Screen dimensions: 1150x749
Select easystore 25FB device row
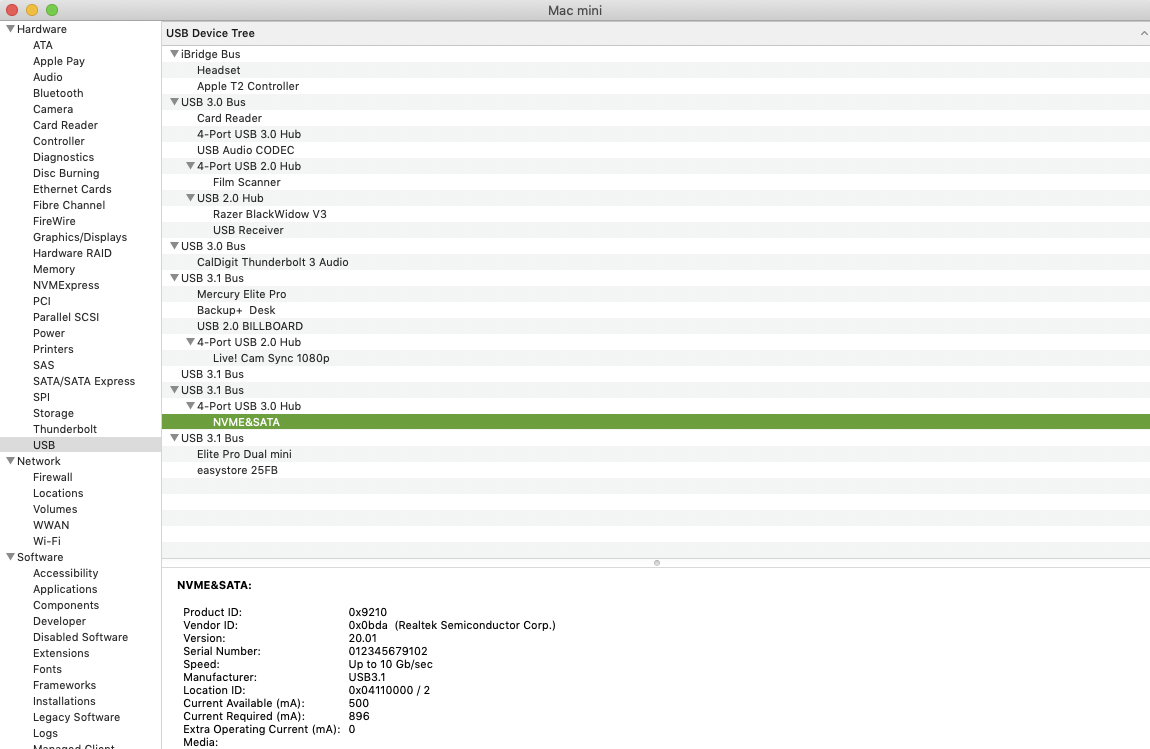(656, 470)
